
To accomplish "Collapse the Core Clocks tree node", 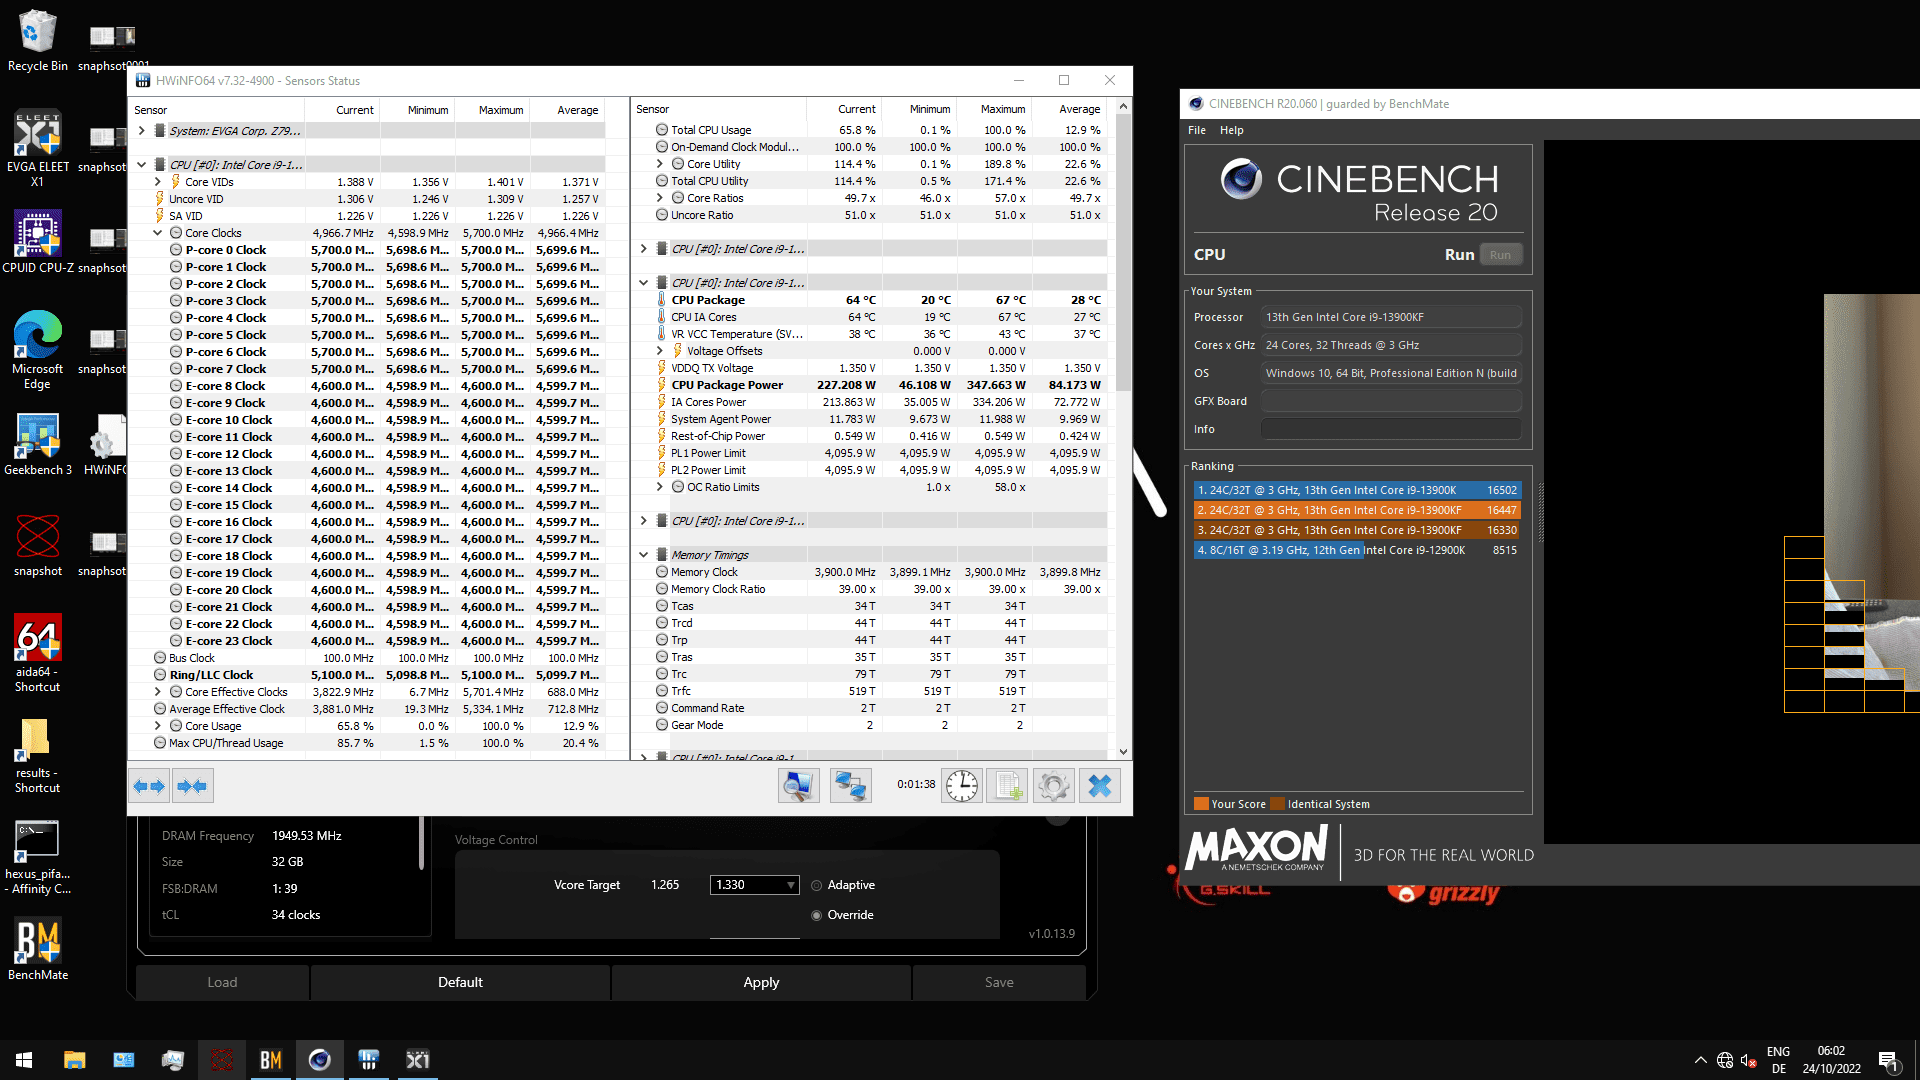I will (158, 233).
